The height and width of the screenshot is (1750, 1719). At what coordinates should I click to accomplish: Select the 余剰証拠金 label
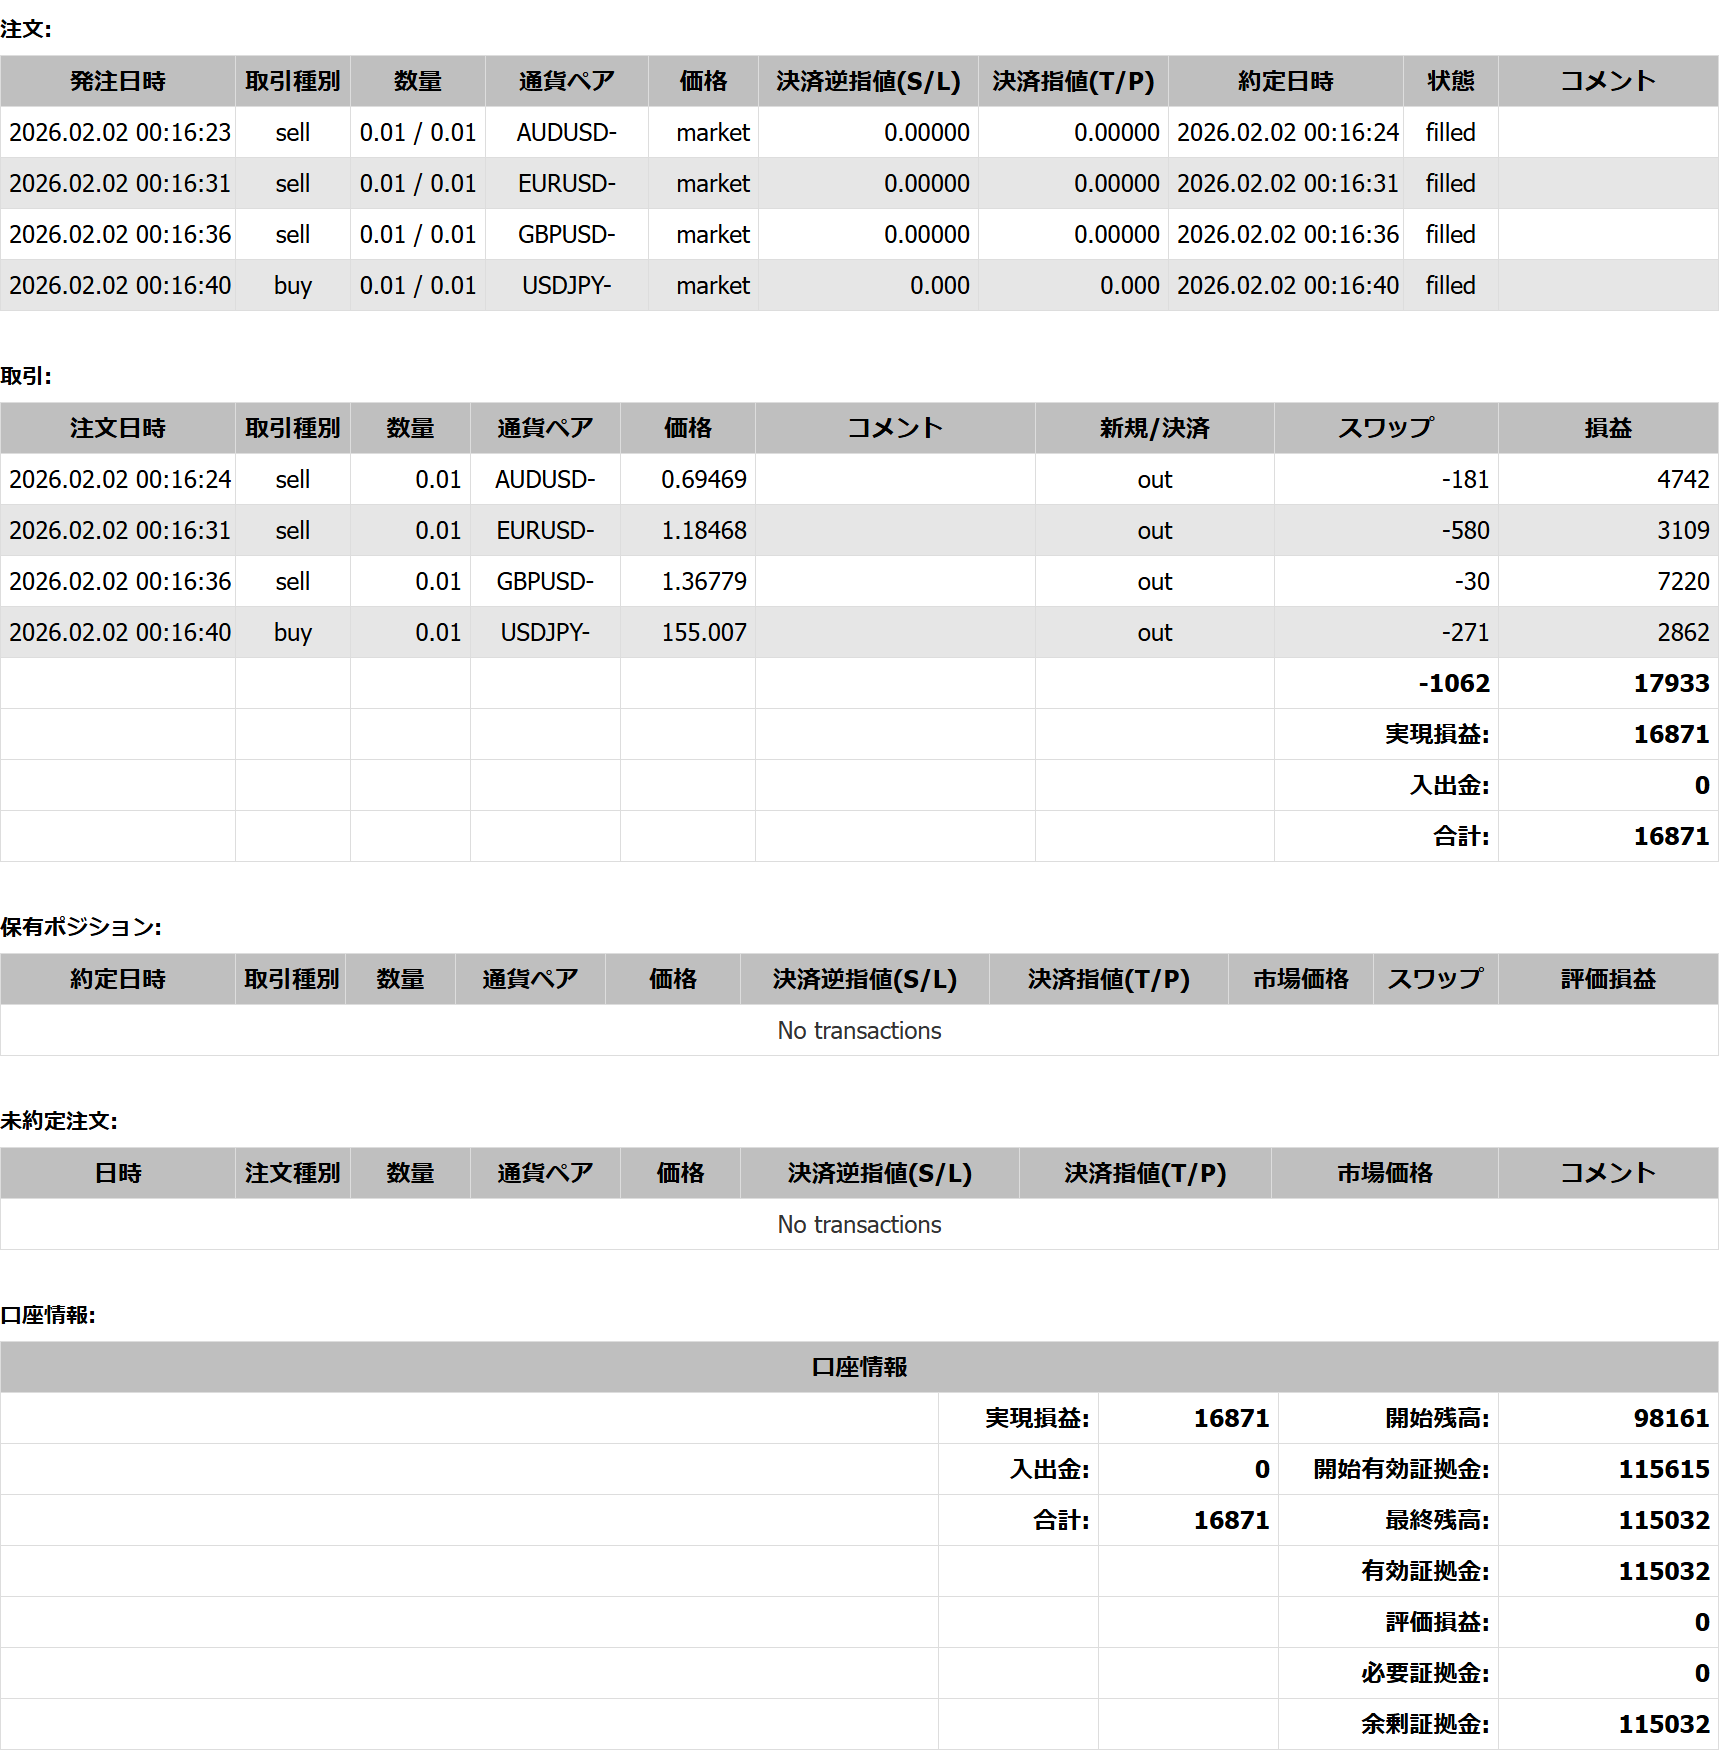click(1424, 1724)
